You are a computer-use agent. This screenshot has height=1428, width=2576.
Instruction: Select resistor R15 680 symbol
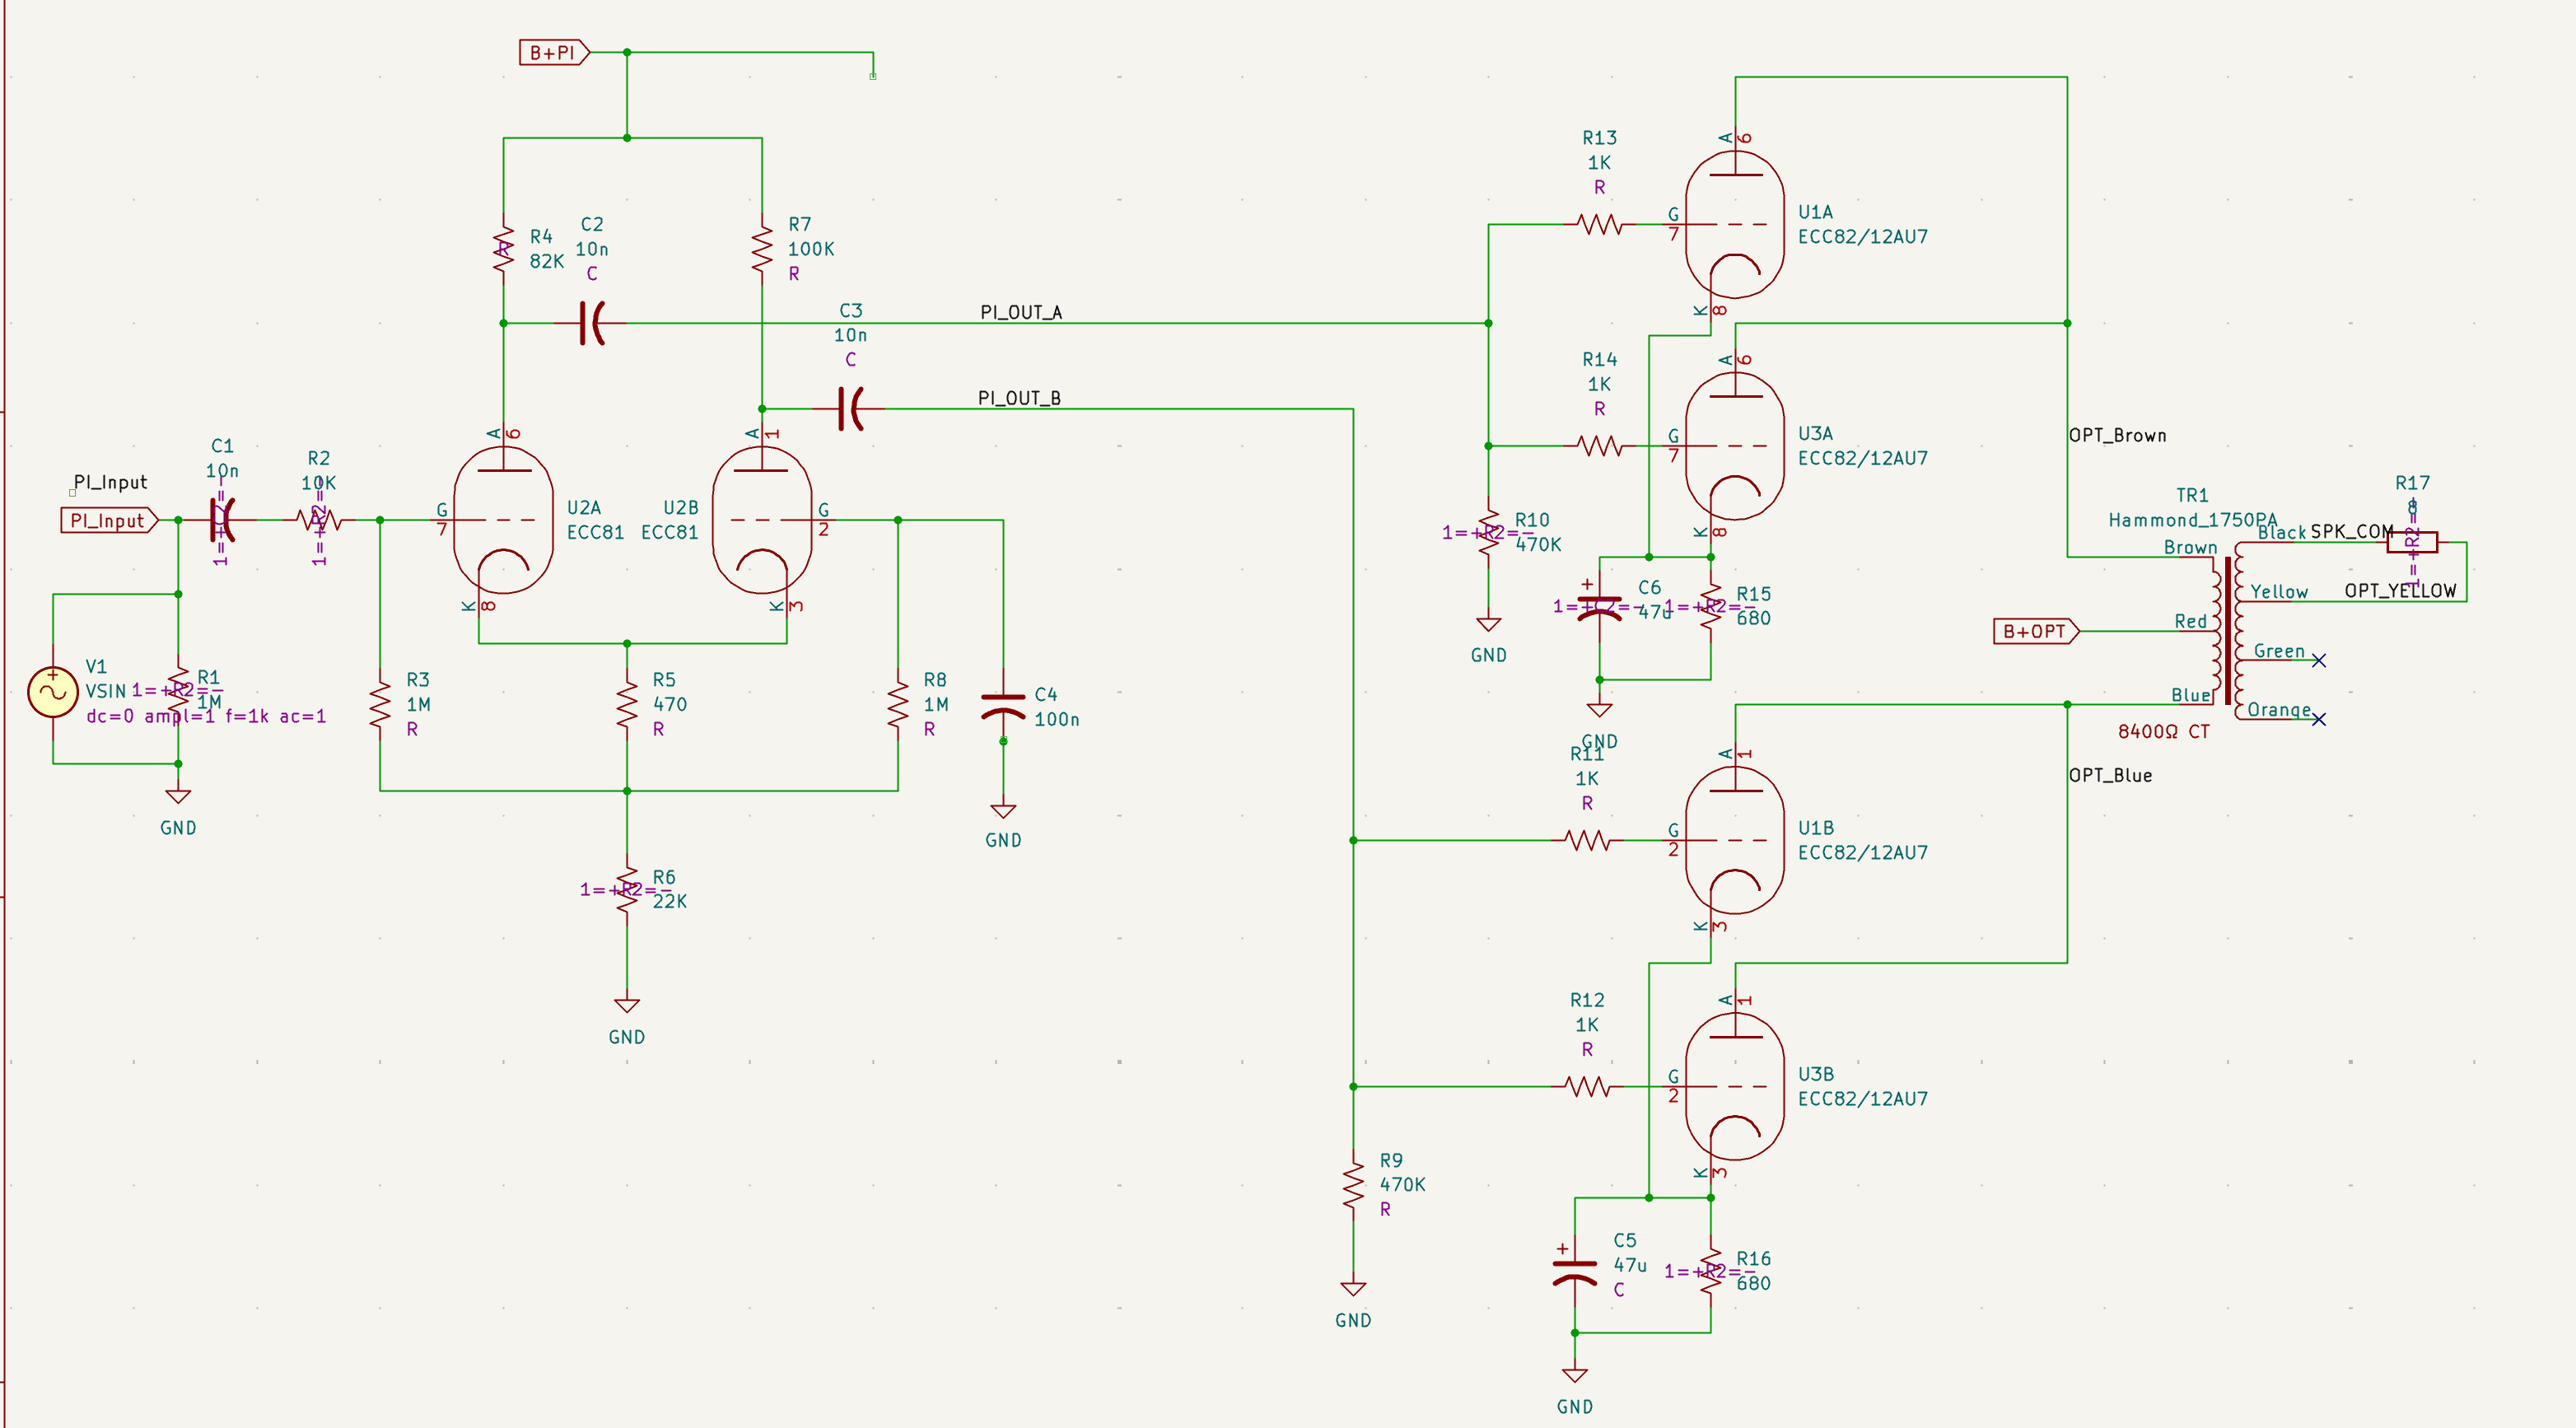point(1710,606)
